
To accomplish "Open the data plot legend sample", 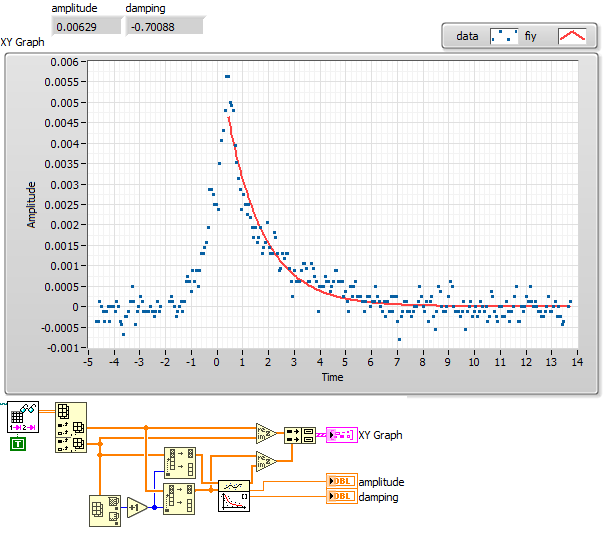I will 504,36.
